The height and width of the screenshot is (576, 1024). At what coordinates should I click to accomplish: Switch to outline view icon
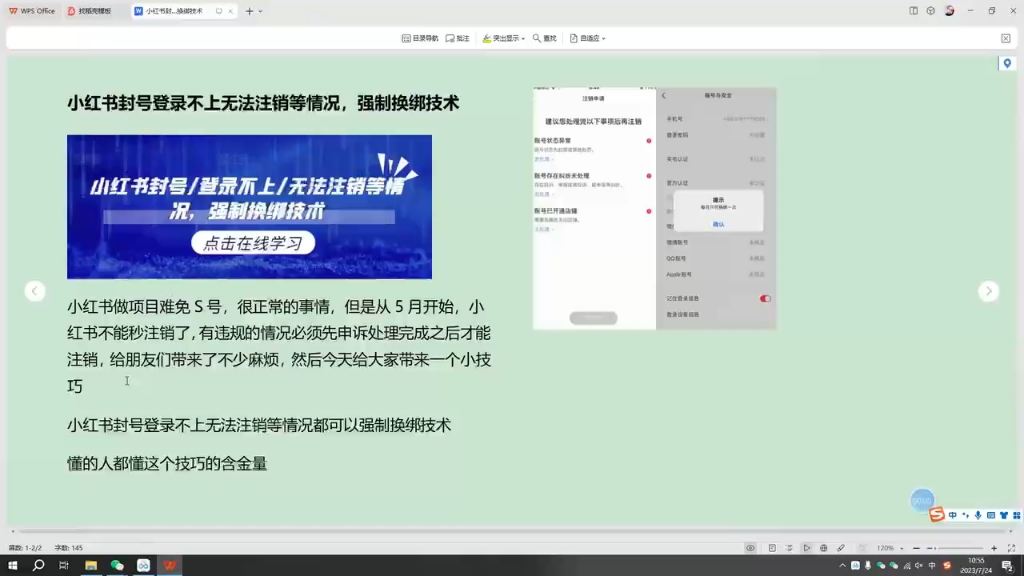click(789, 548)
